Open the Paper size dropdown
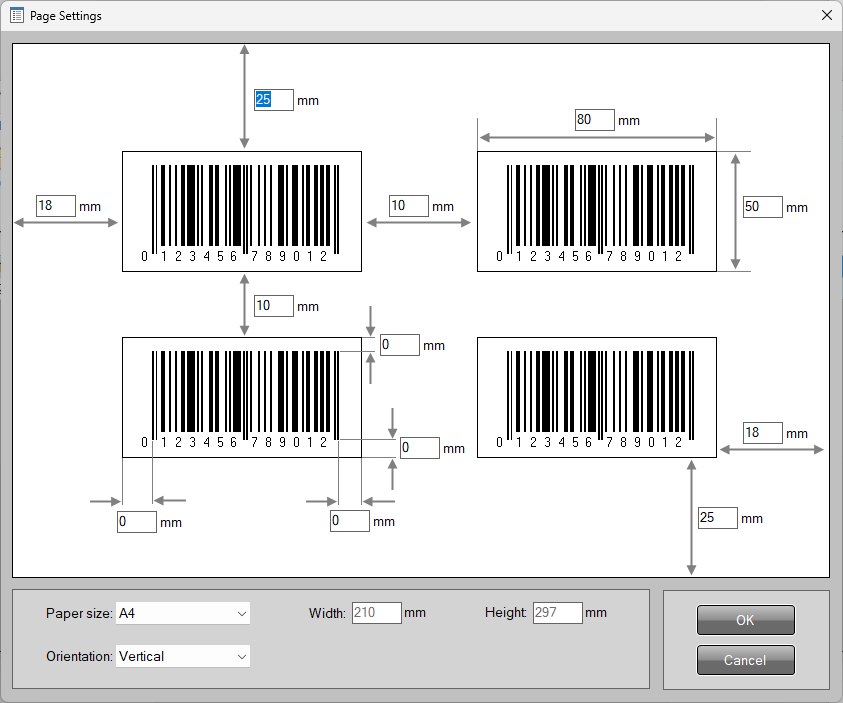Screen dimensions: 843x703 click(183, 613)
